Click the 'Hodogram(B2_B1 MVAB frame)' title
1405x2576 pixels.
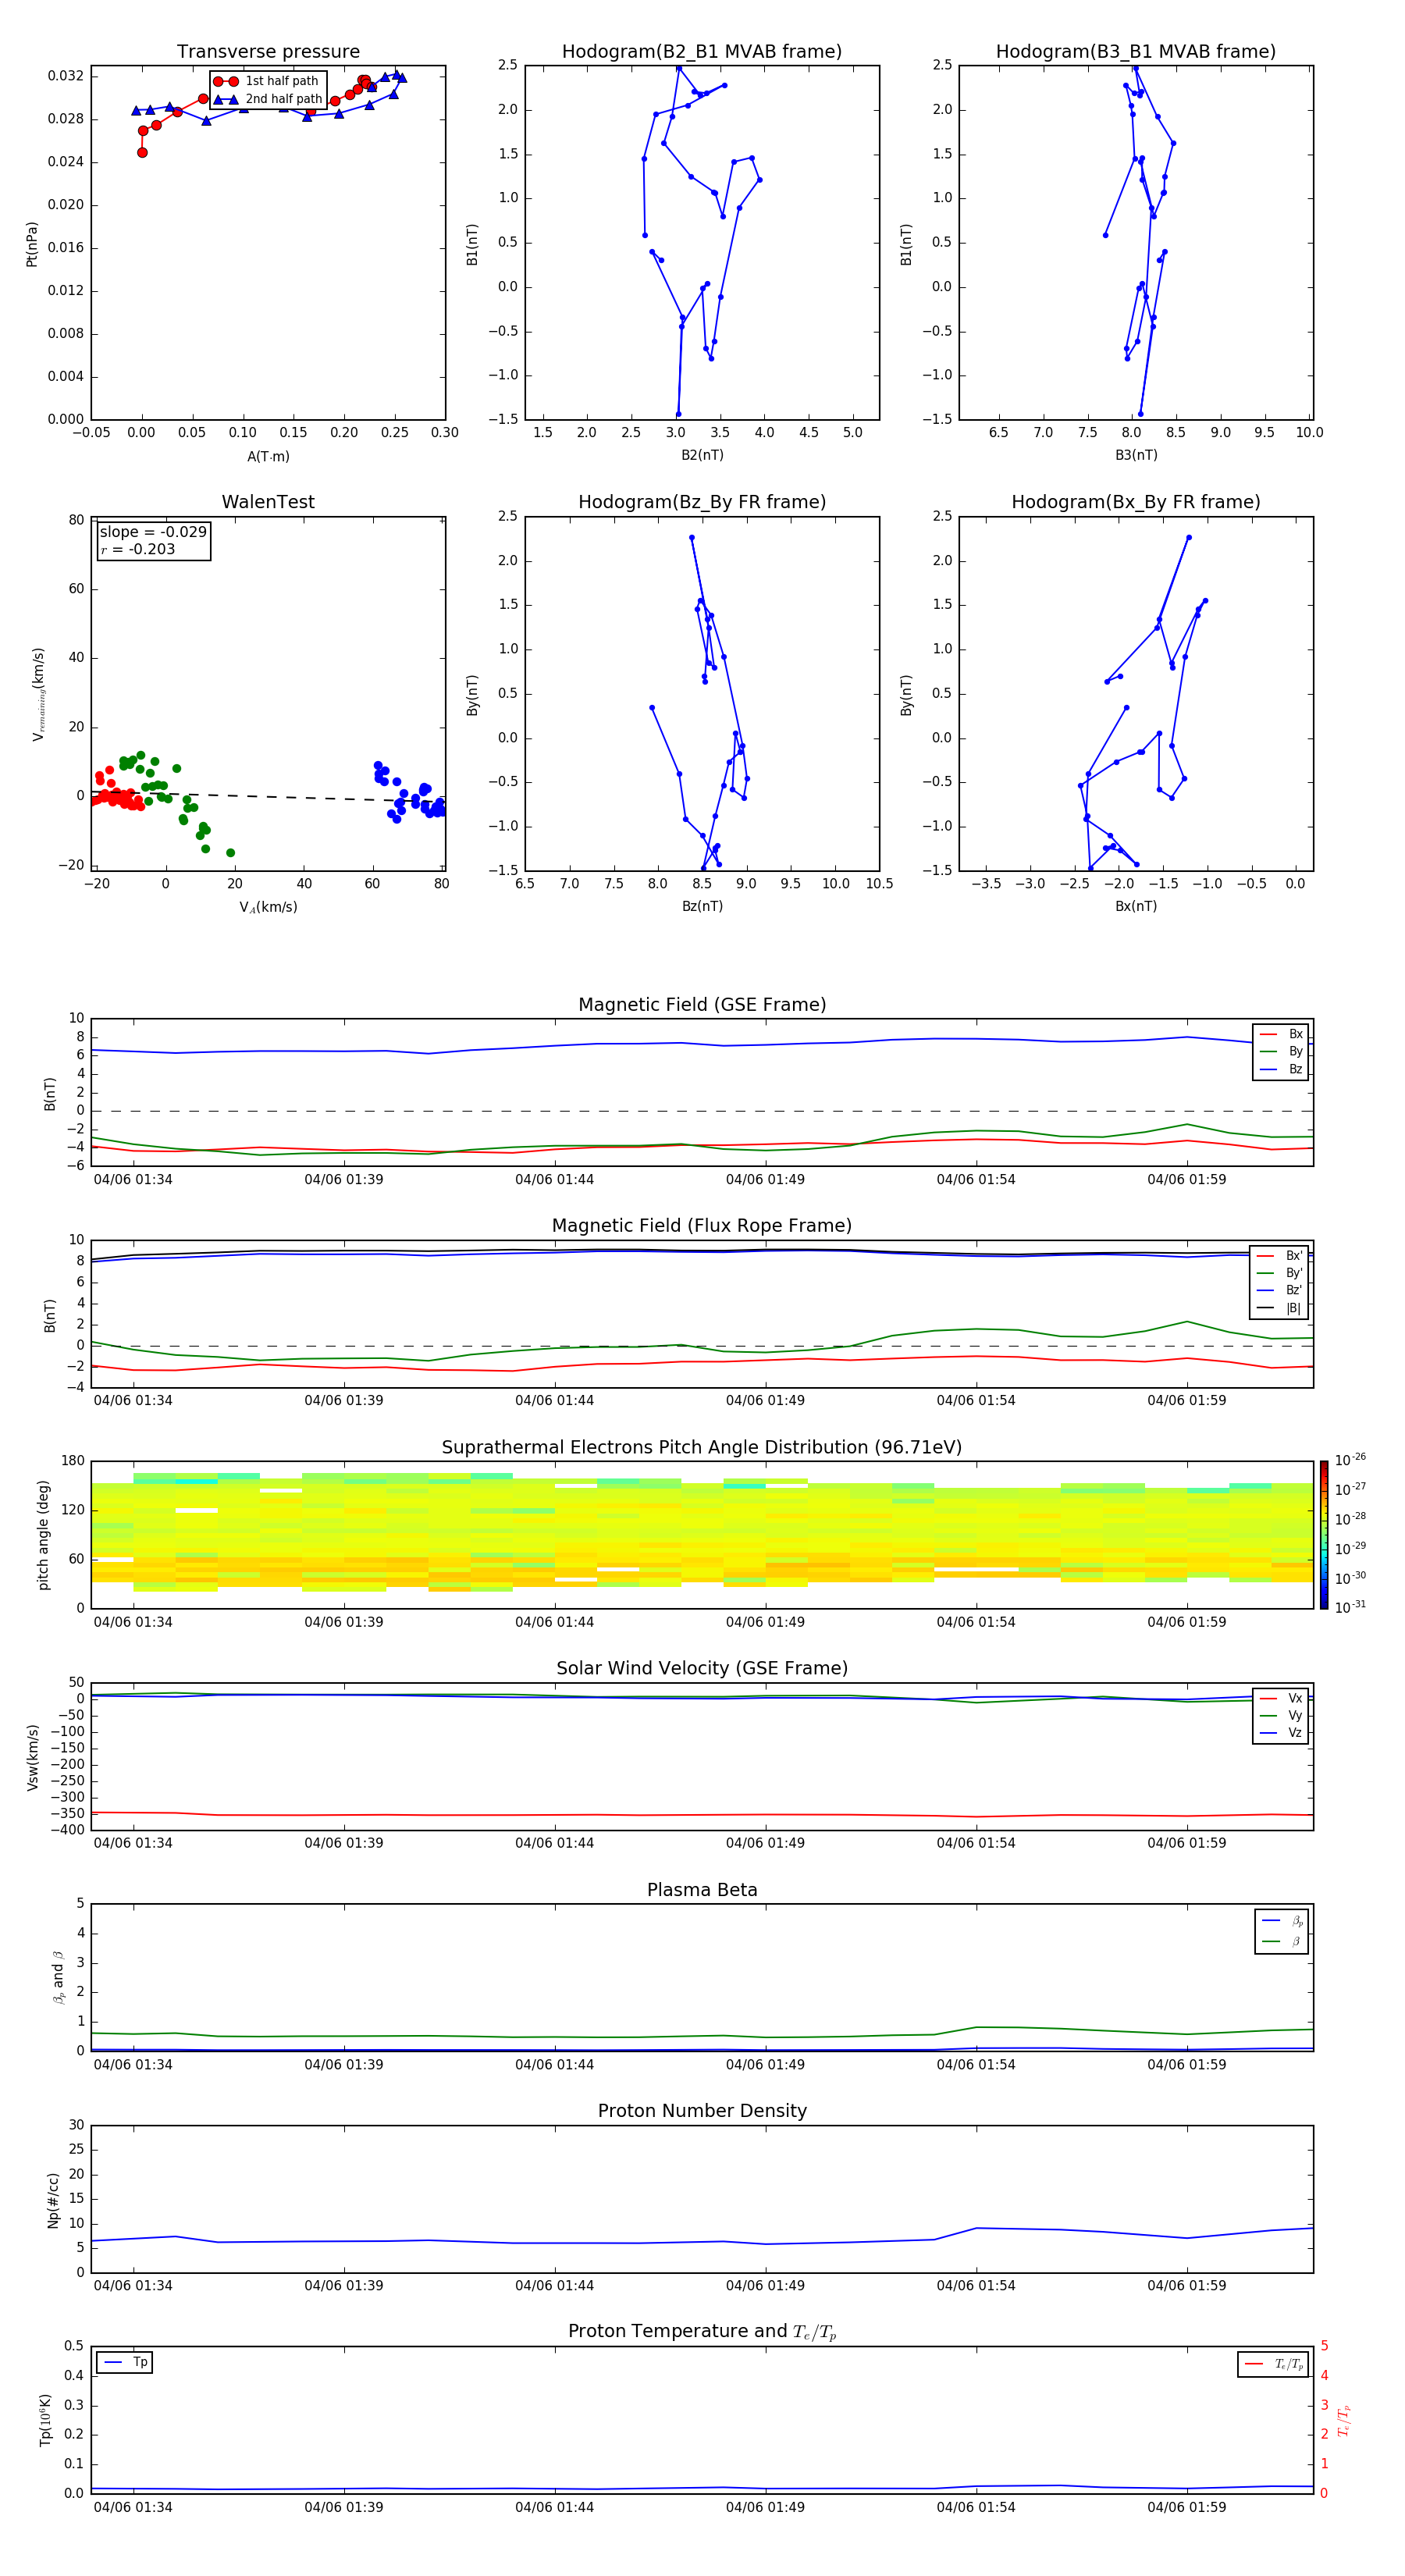tap(702, 52)
